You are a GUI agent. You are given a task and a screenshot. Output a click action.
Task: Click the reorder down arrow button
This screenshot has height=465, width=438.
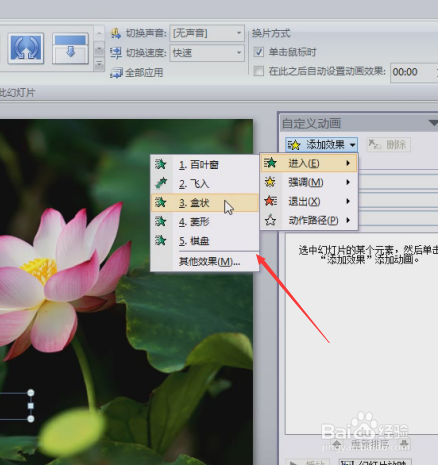tap(404, 444)
